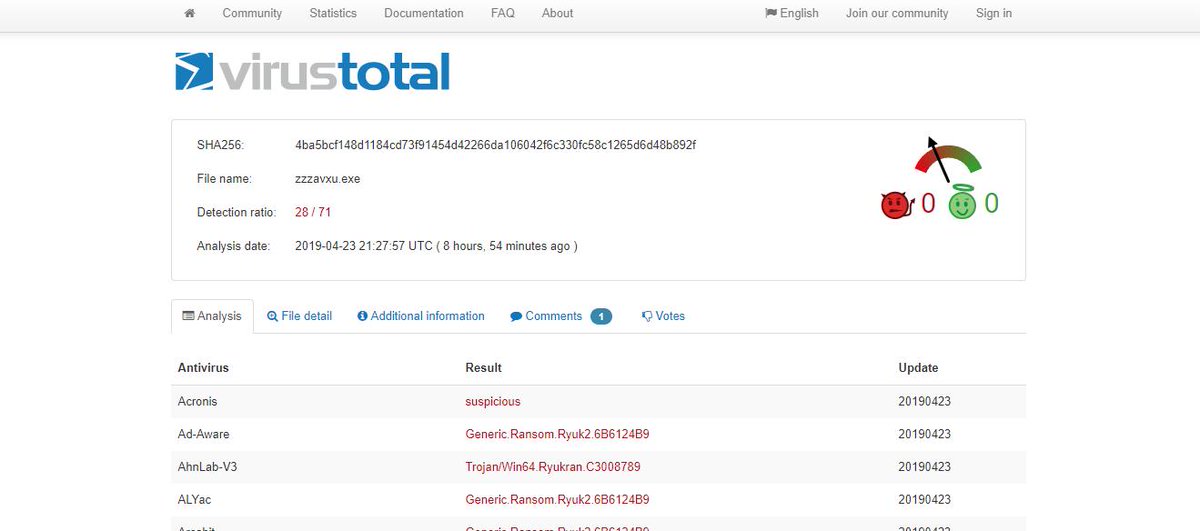Click the Ad-Aware row name
1200x531 pixels.
pyautogui.click(x=204, y=434)
